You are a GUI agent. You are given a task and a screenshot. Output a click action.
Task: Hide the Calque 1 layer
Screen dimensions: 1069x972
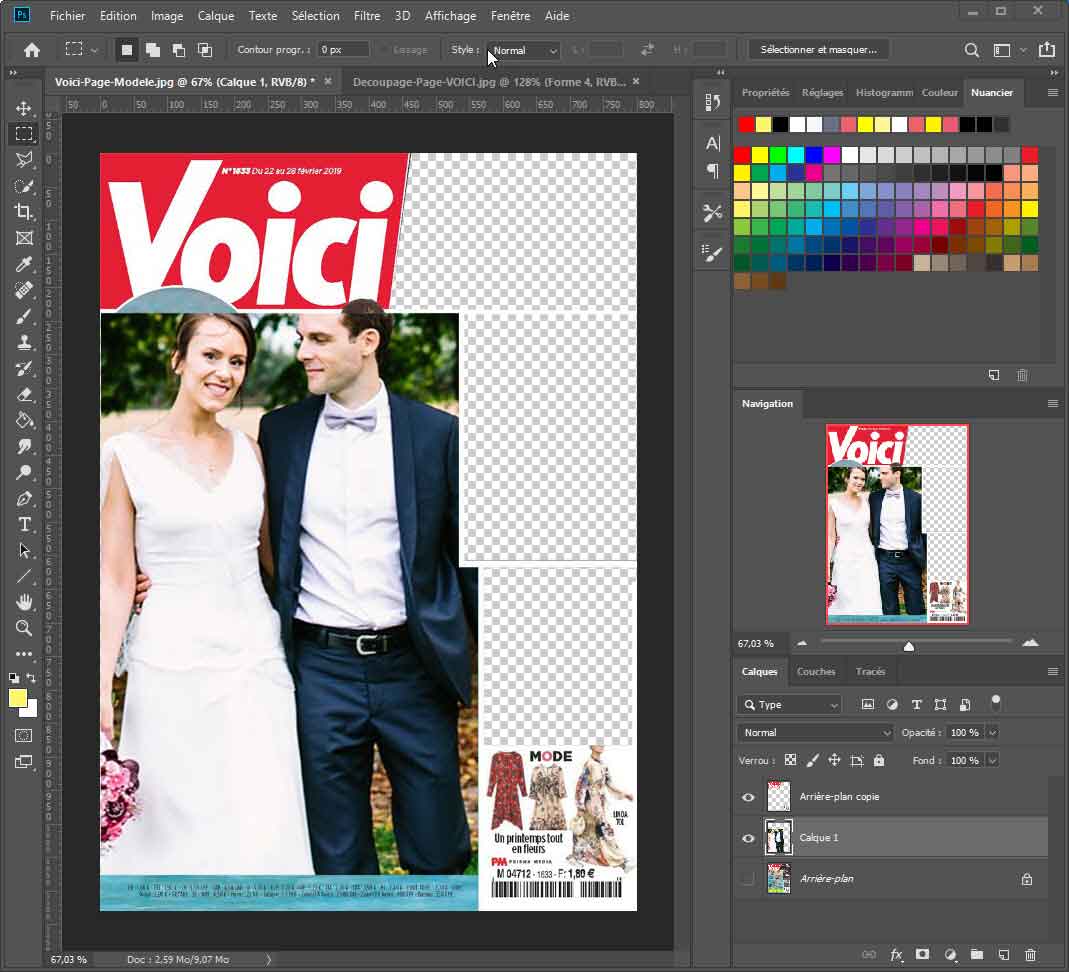tap(748, 838)
